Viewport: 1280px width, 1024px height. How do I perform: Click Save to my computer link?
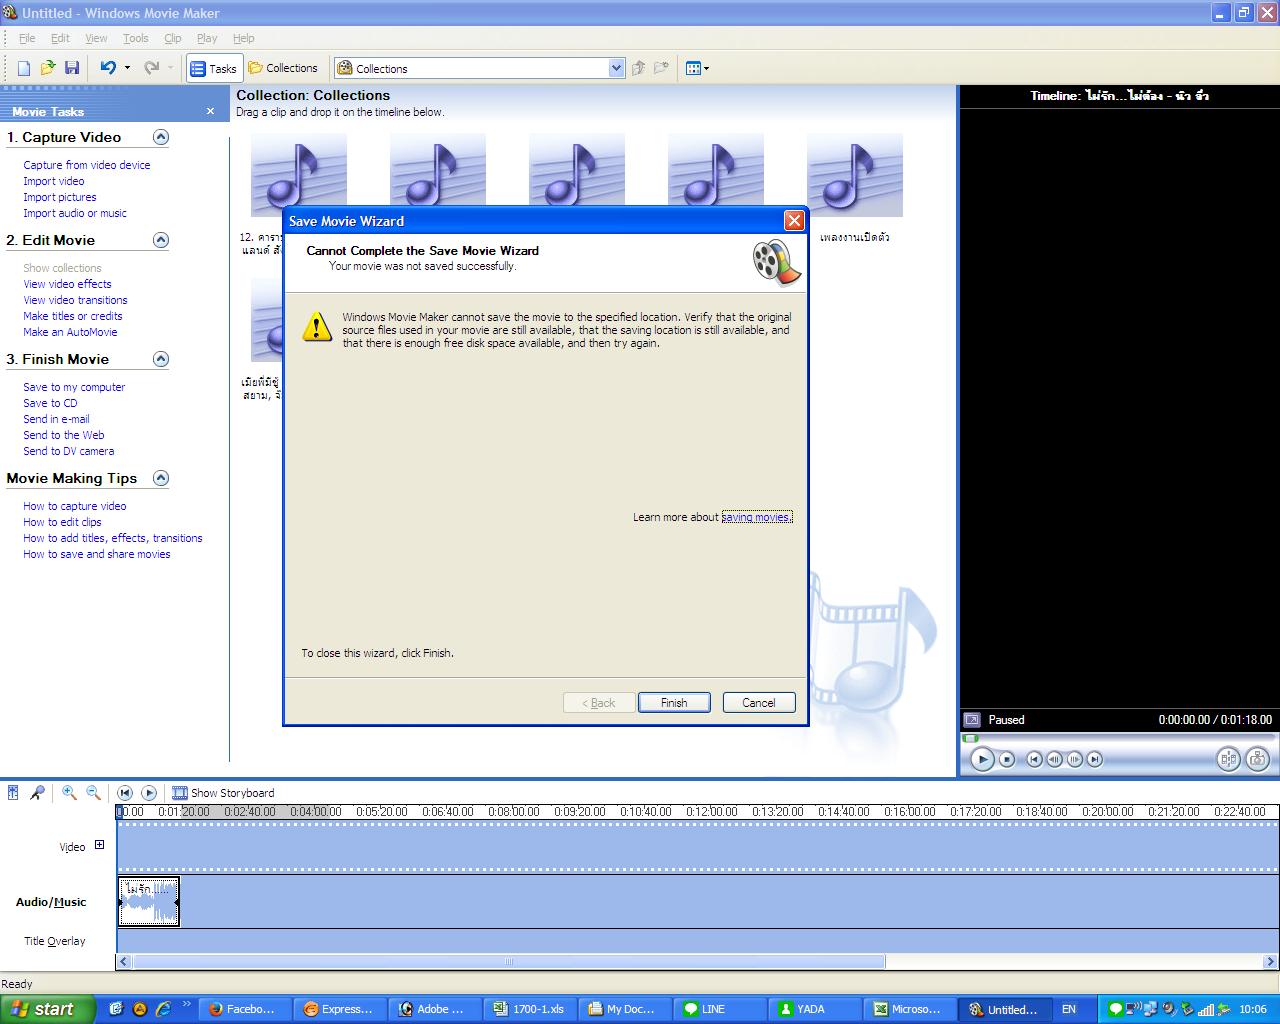pos(74,387)
